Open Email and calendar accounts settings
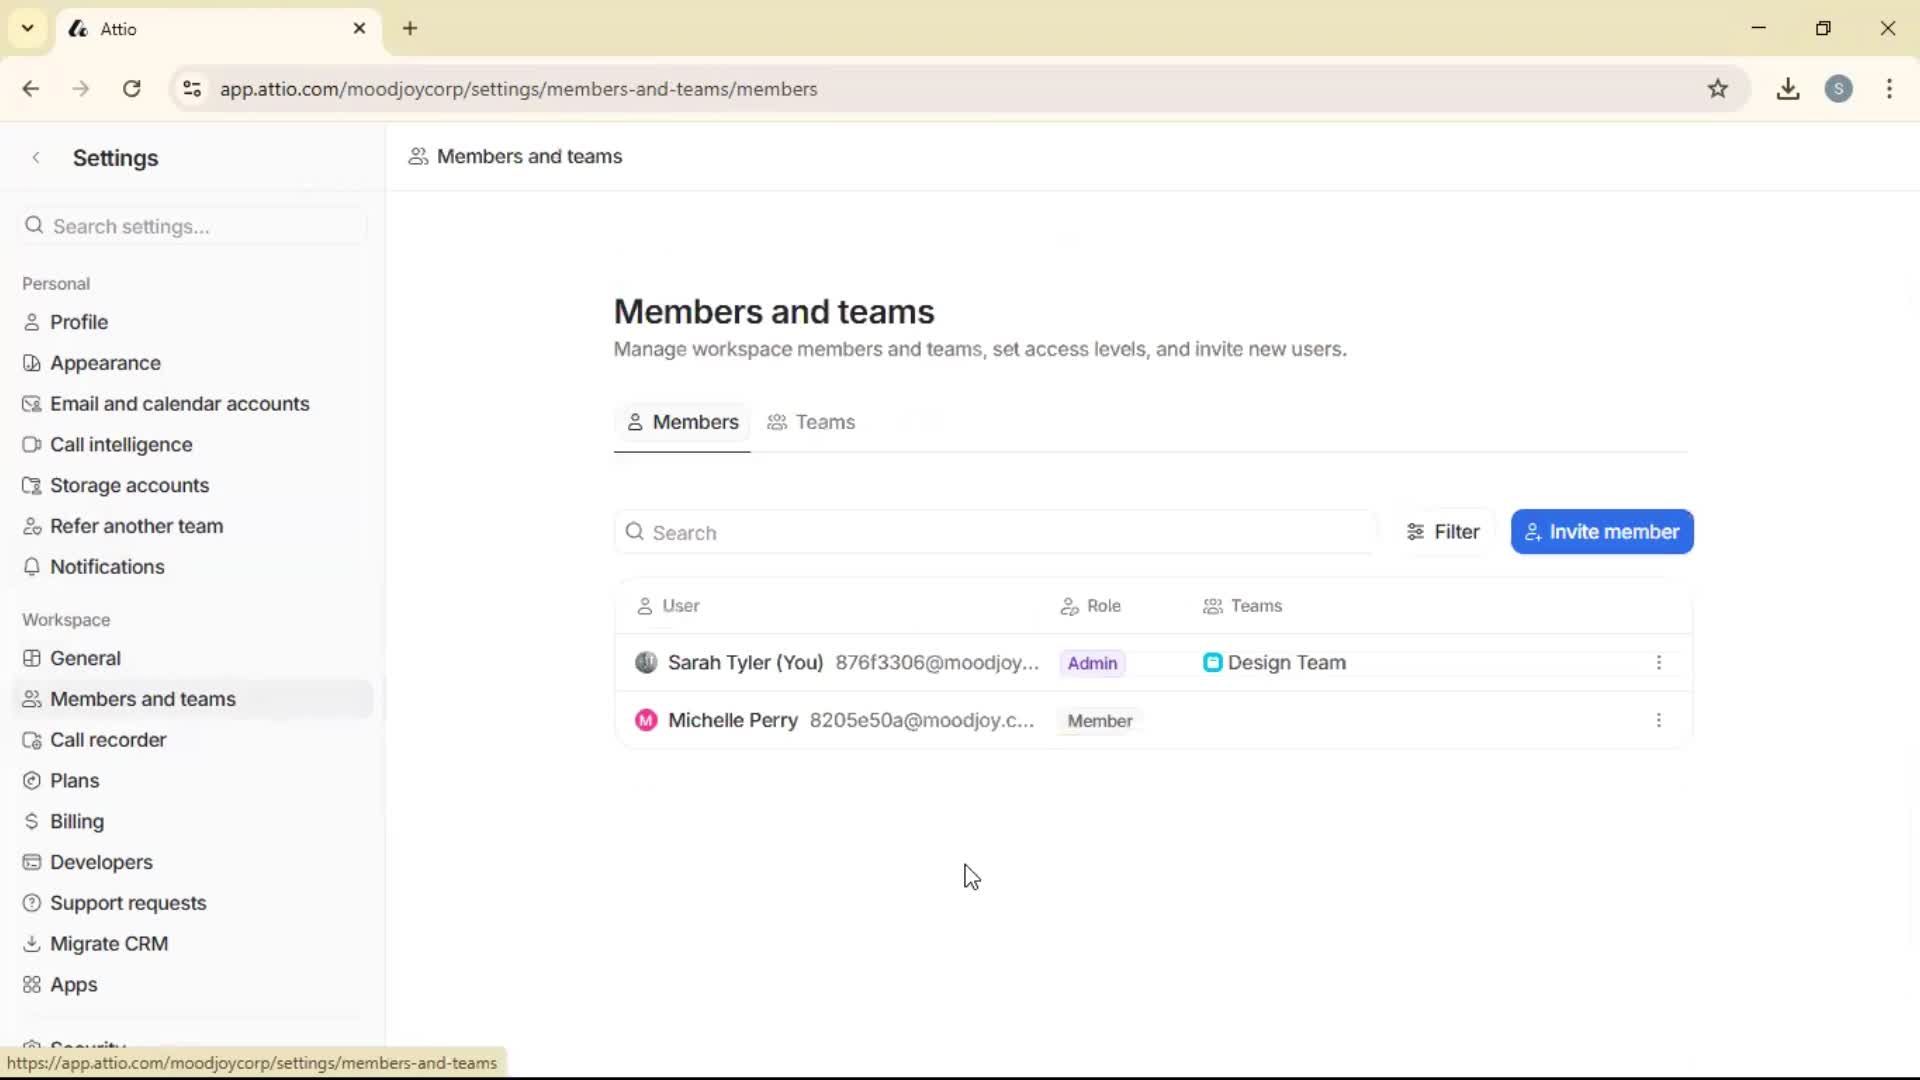The width and height of the screenshot is (1920, 1080). click(x=179, y=403)
